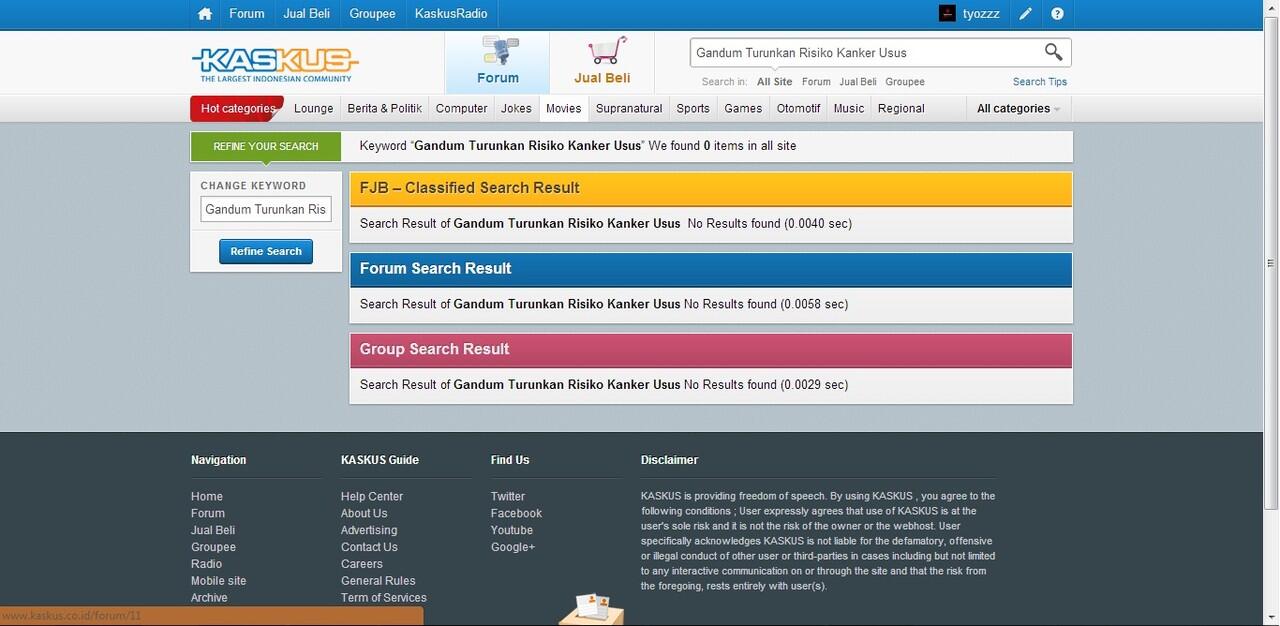The height and width of the screenshot is (626, 1280).
Task: Open the Youtube link
Action: pyautogui.click(x=512, y=530)
